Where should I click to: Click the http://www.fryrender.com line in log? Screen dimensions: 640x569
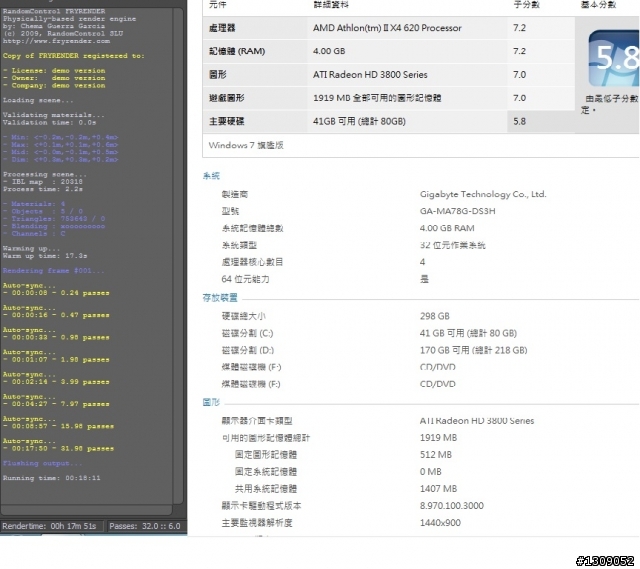pyautogui.click(x=56, y=41)
